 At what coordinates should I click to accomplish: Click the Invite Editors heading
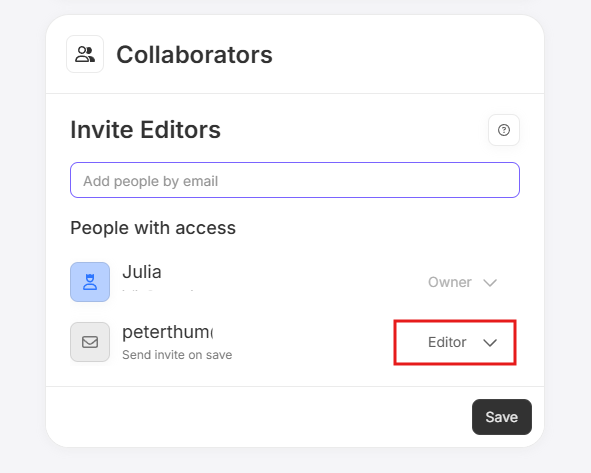145,130
